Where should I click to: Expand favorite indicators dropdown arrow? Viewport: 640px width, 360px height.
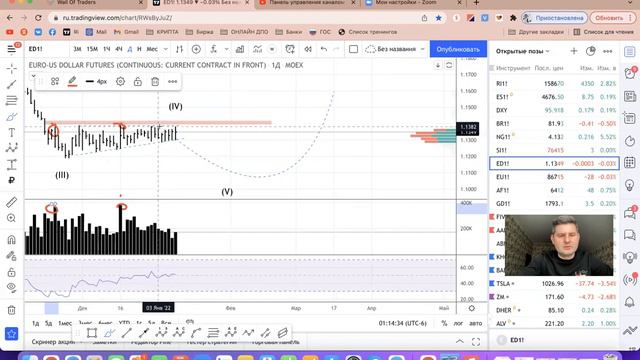click(227, 49)
